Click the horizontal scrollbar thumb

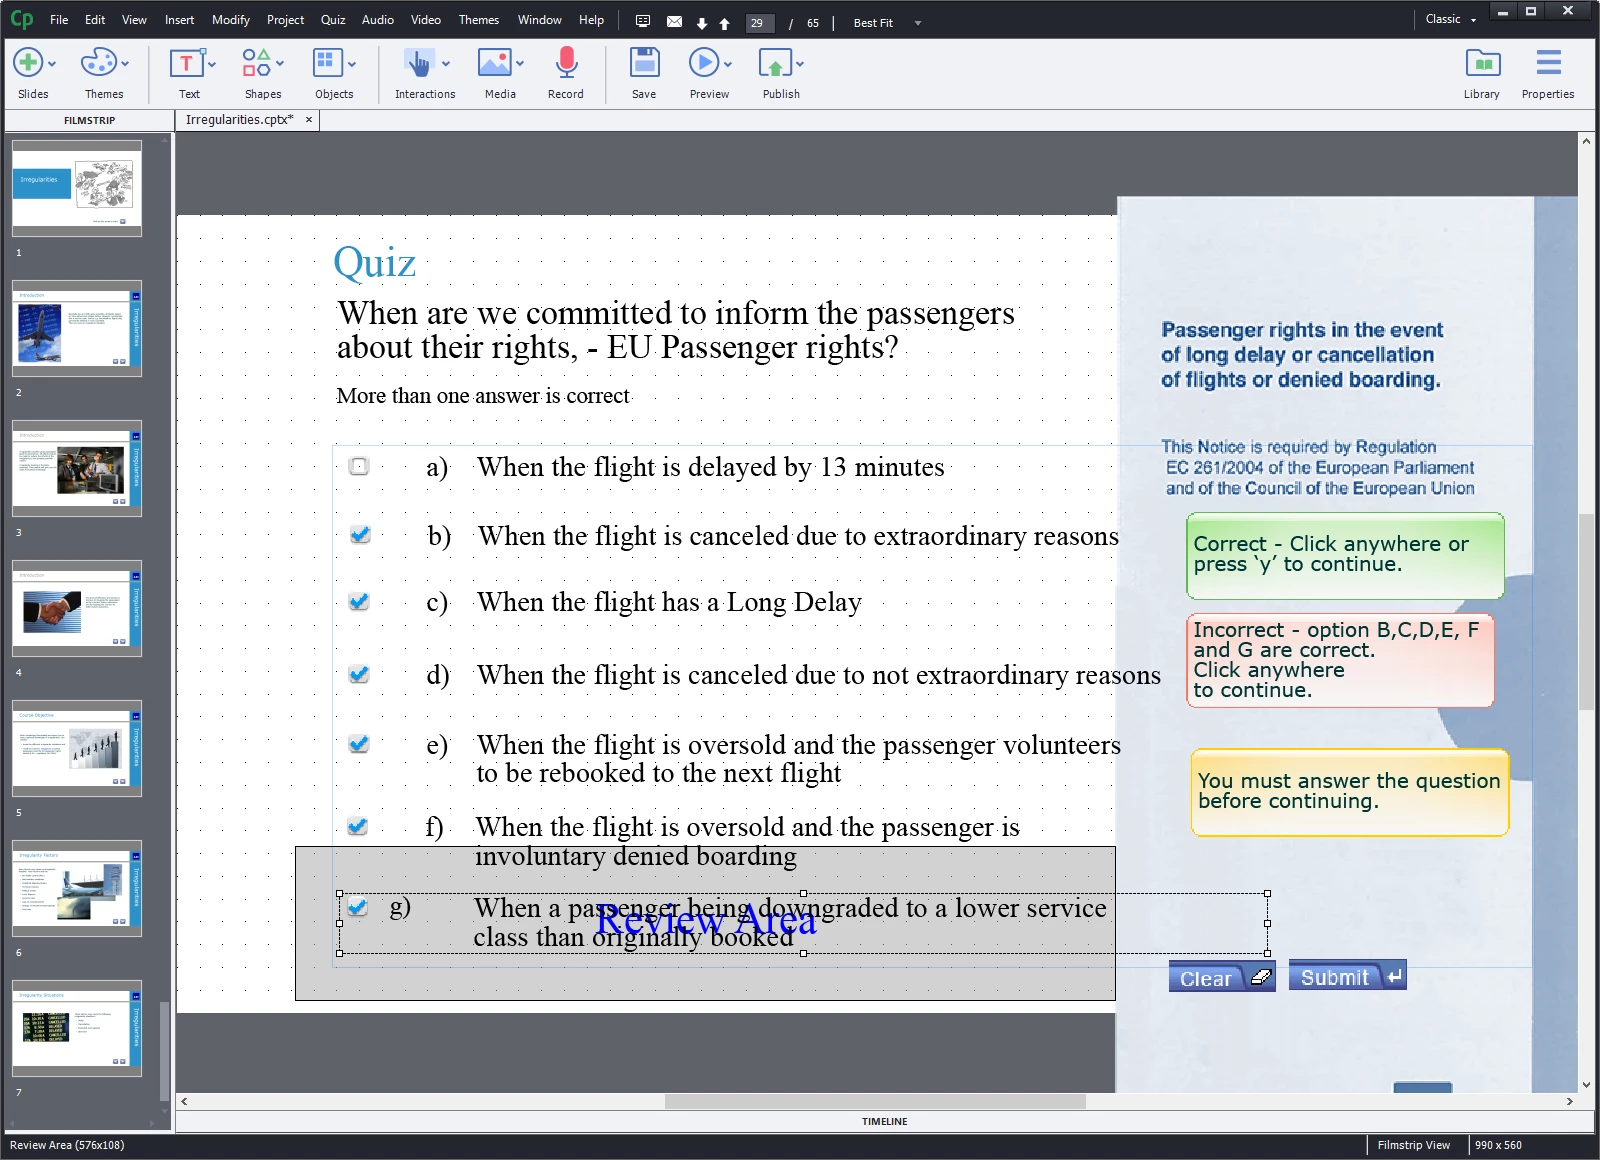(875, 1101)
